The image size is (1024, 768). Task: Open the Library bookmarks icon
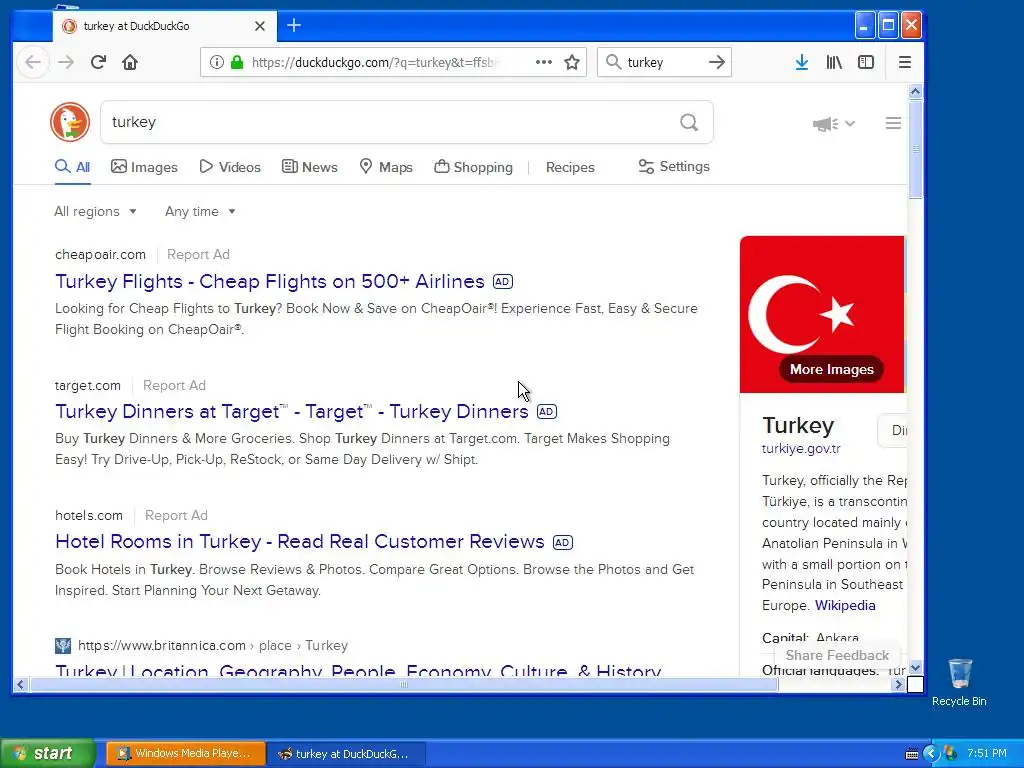coord(834,62)
